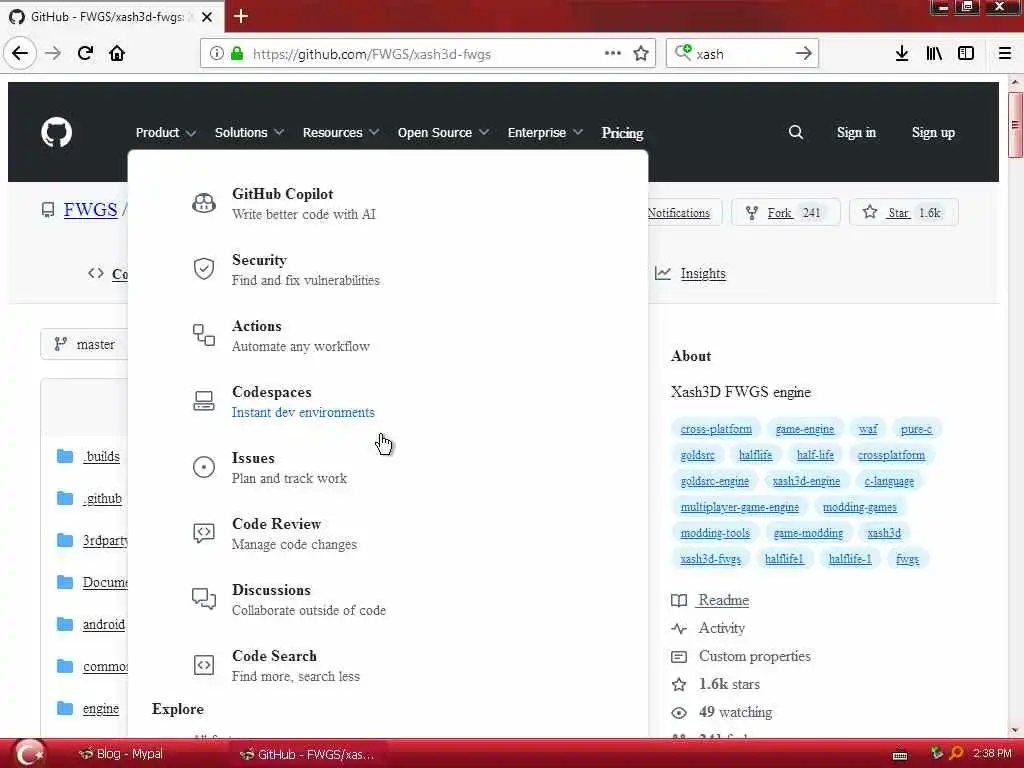Go to browser home page icon
Screen dimensions: 1024x768
coord(117,53)
